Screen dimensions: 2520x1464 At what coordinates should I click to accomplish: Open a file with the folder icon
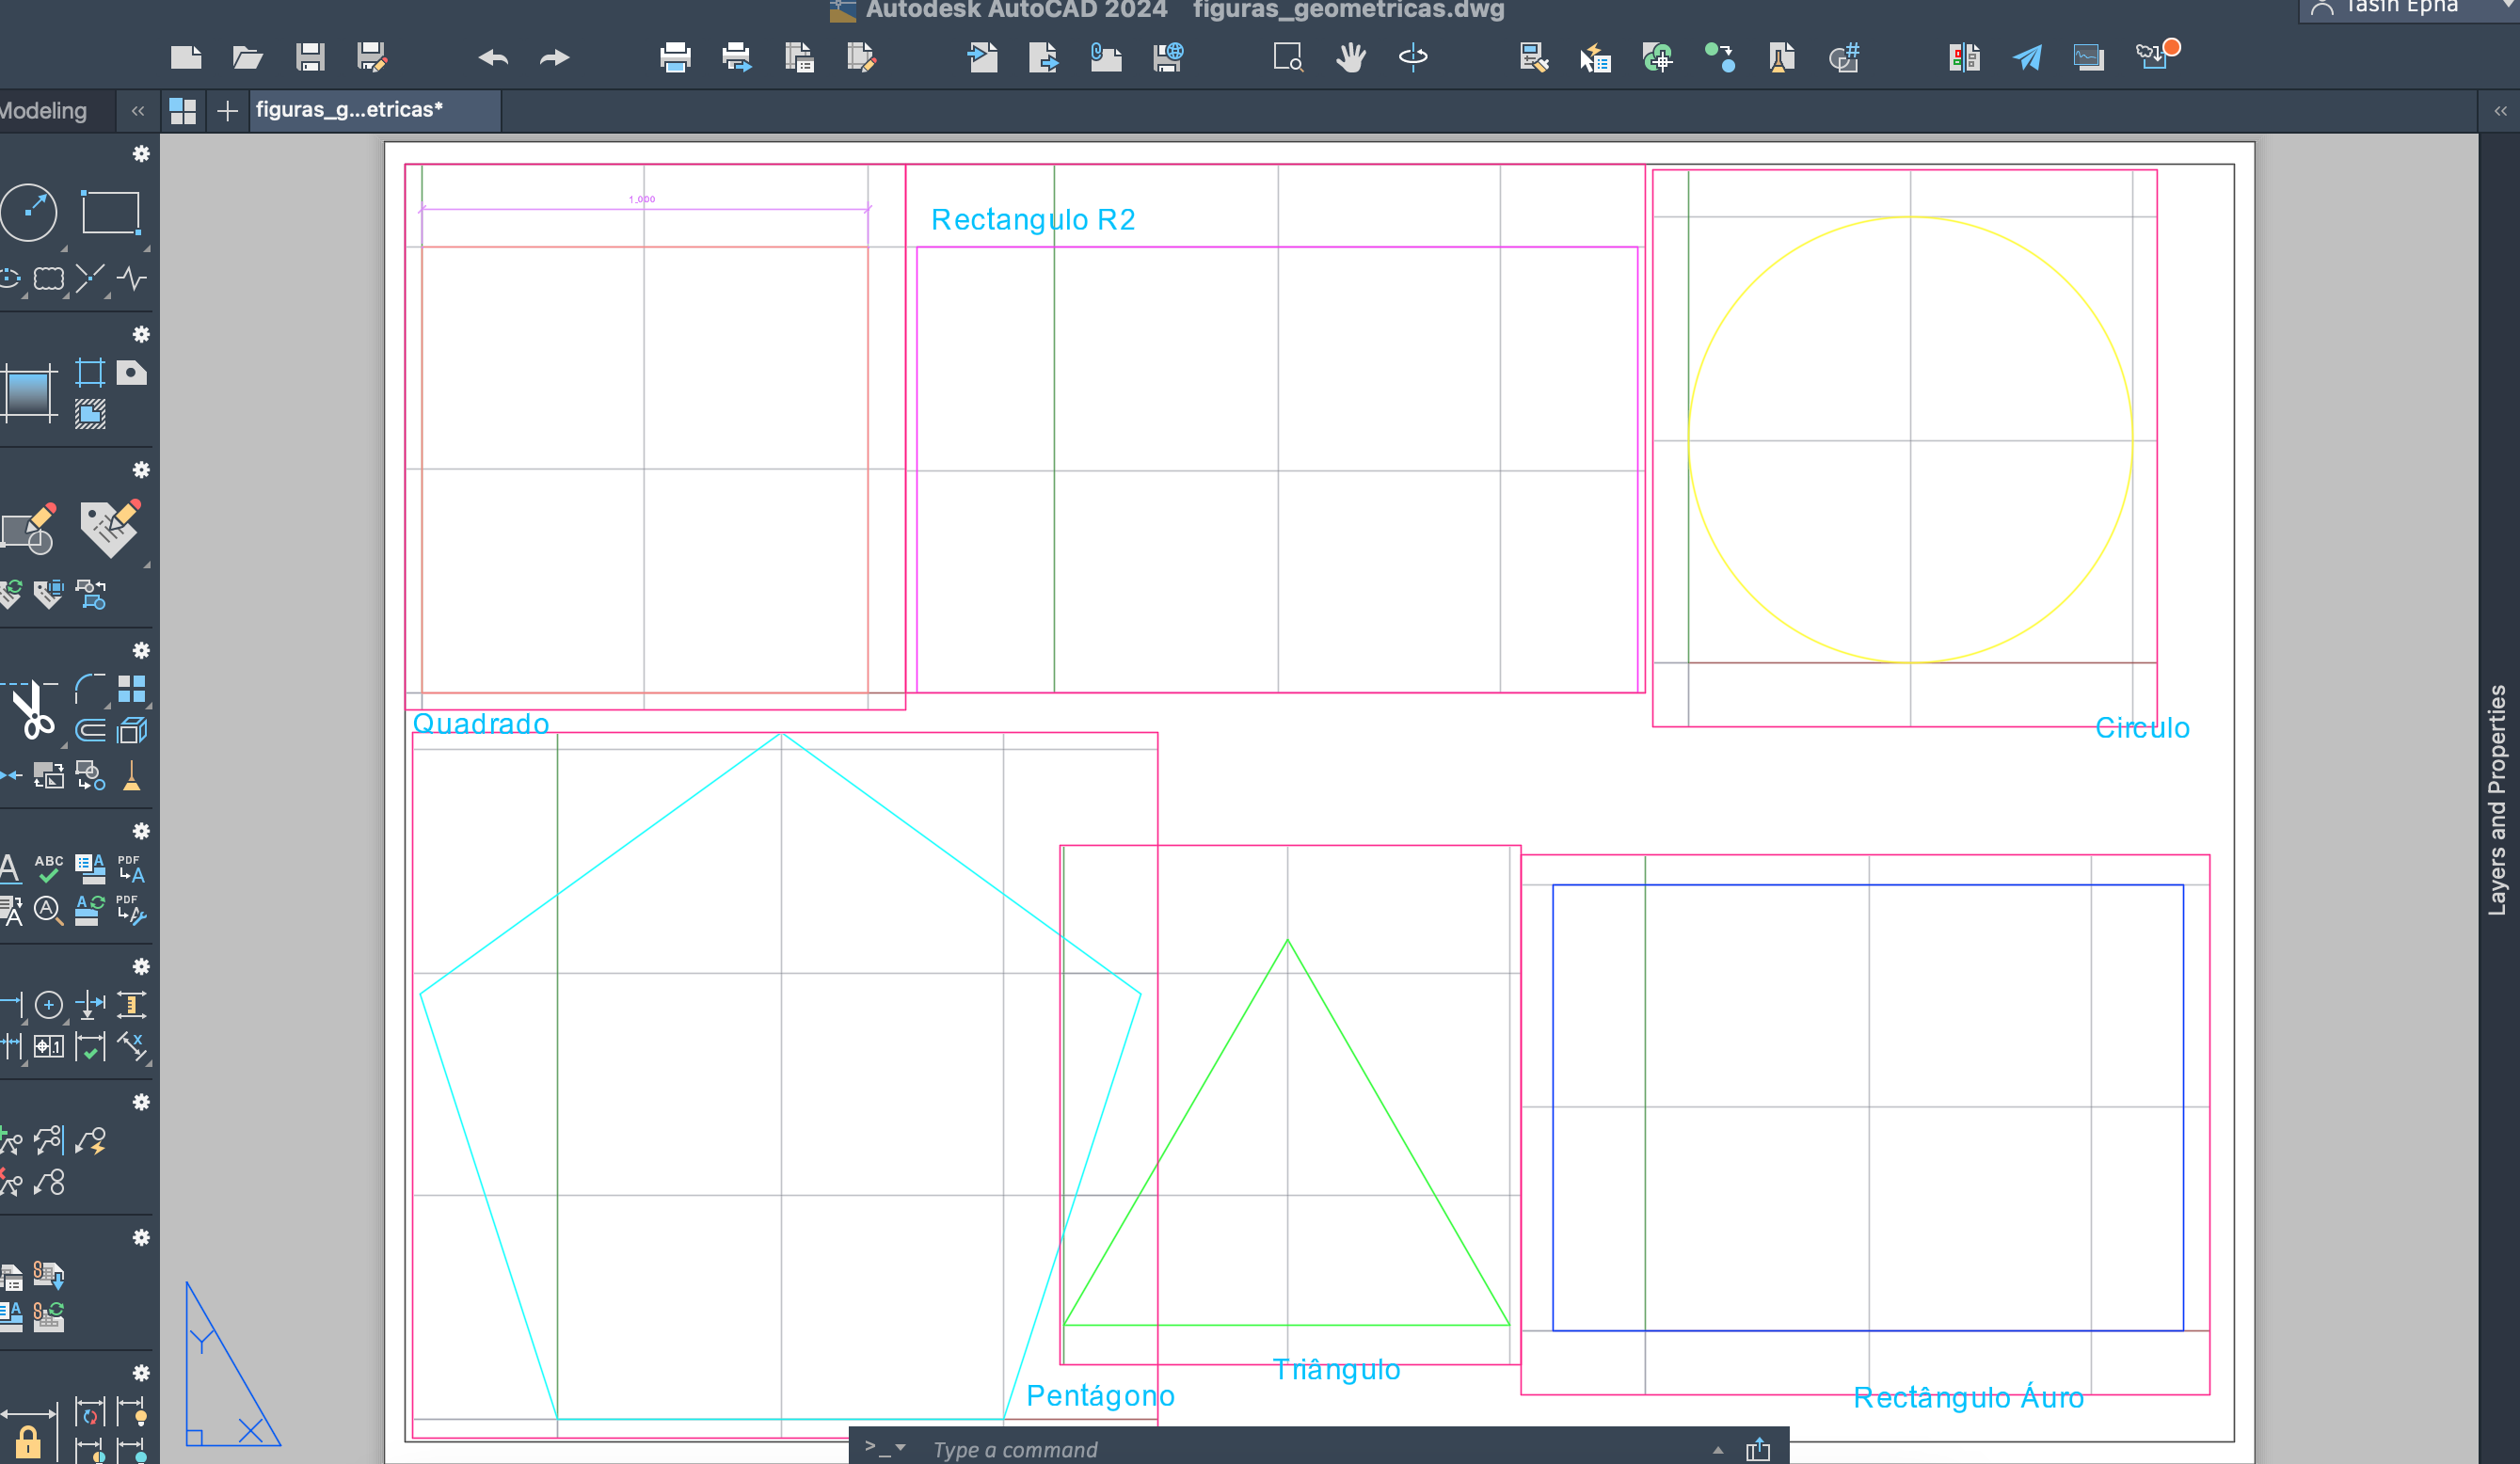coord(247,57)
